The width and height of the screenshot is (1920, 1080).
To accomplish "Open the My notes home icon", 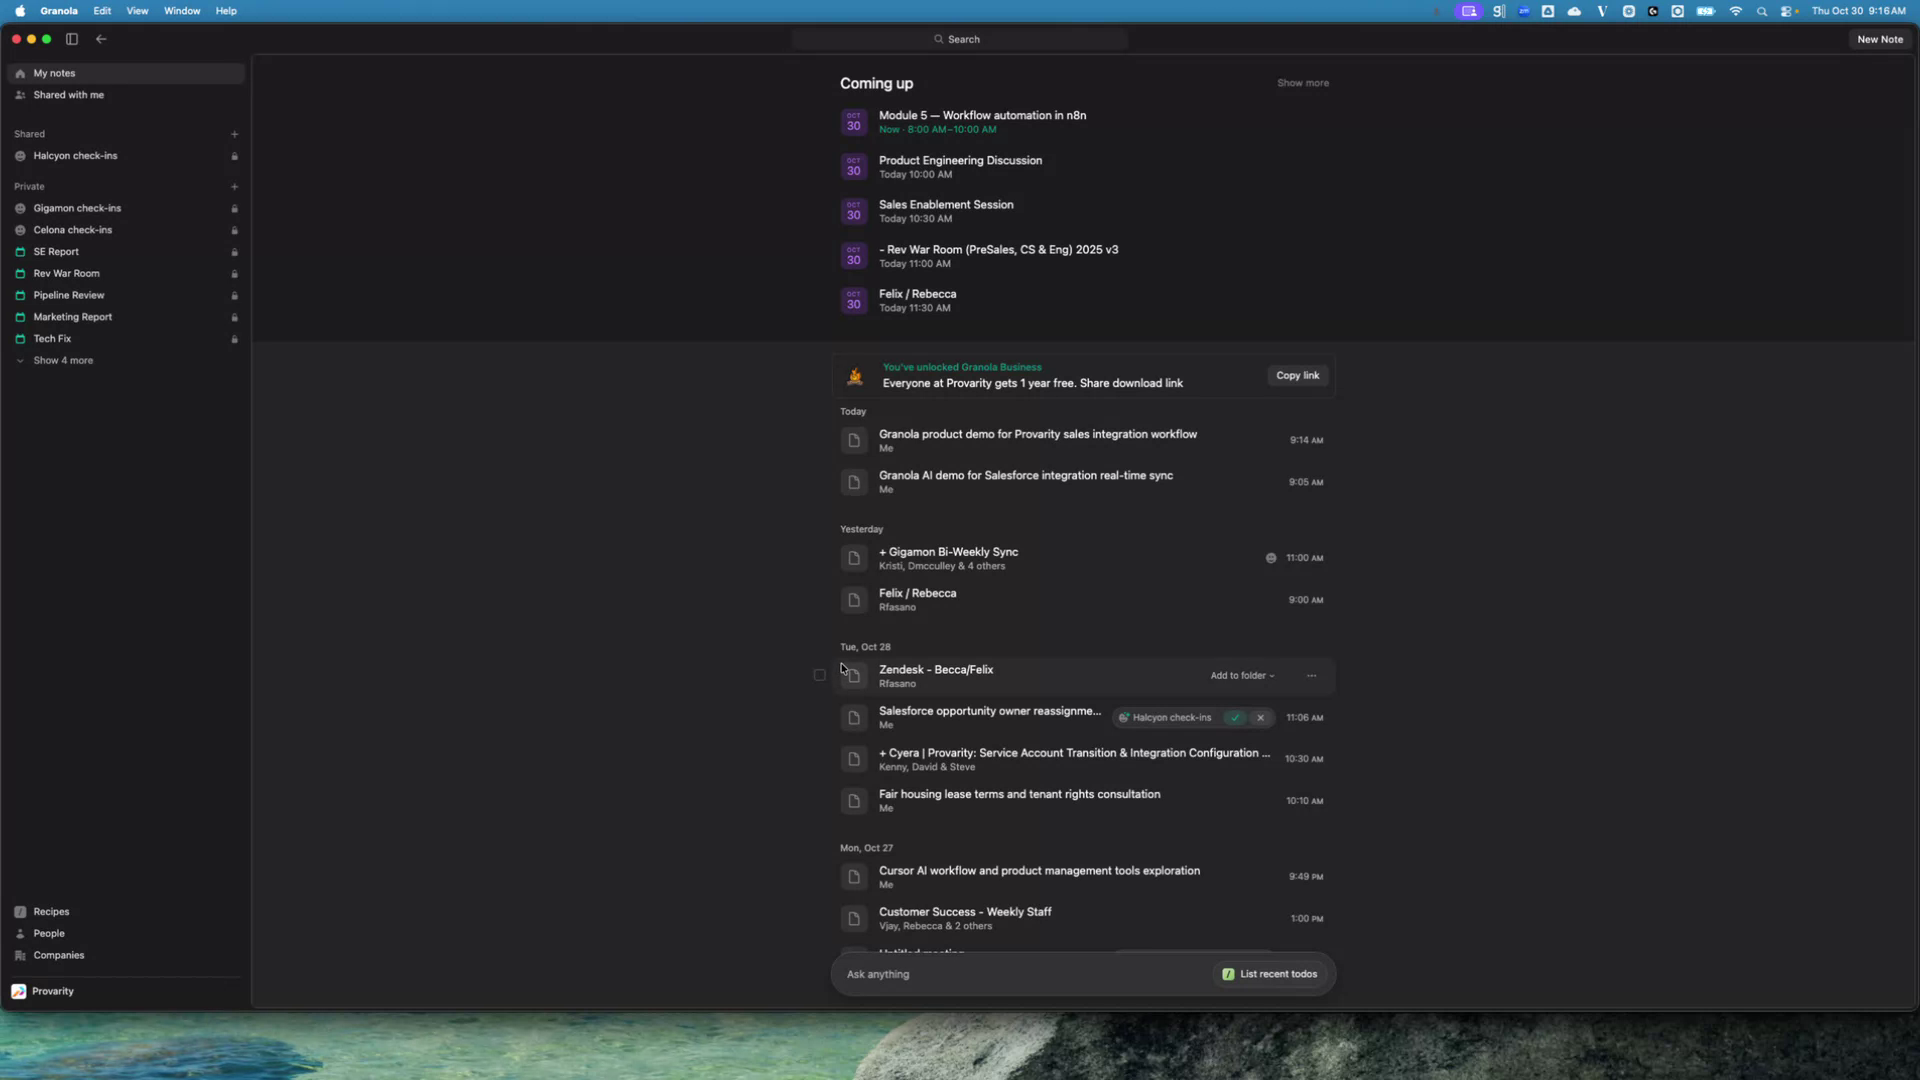I will pos(20,73).
